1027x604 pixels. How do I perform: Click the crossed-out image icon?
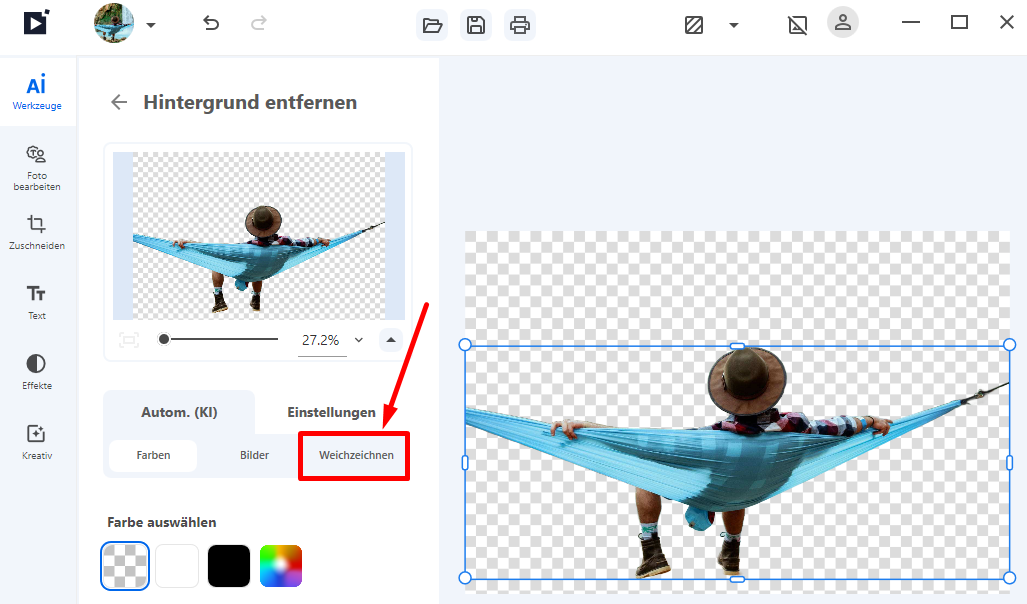(x=797, y=26)
